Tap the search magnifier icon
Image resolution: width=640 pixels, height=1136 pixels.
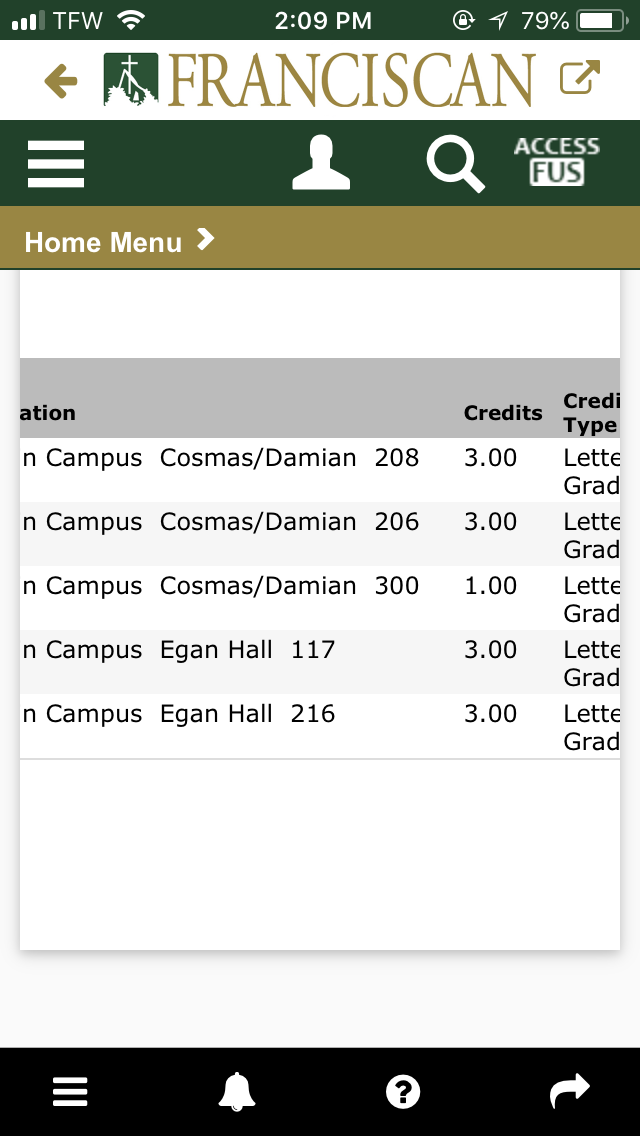(455, 163)
